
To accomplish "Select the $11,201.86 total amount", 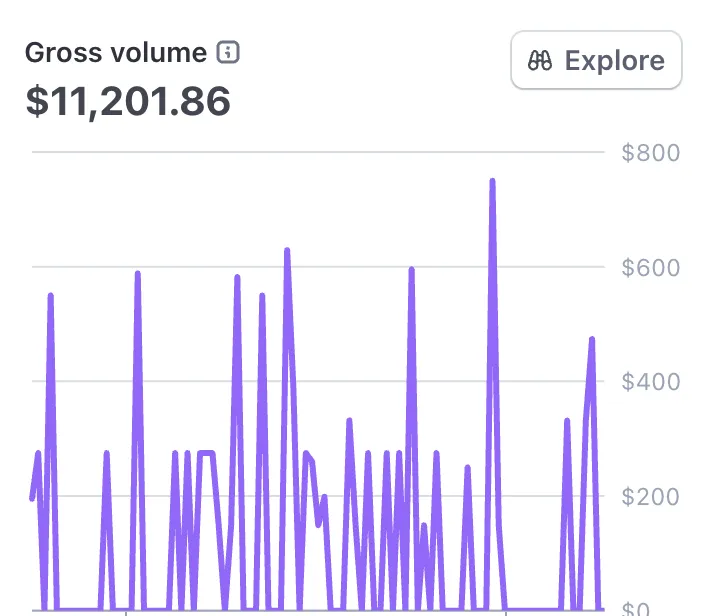I will pos(128,101).
